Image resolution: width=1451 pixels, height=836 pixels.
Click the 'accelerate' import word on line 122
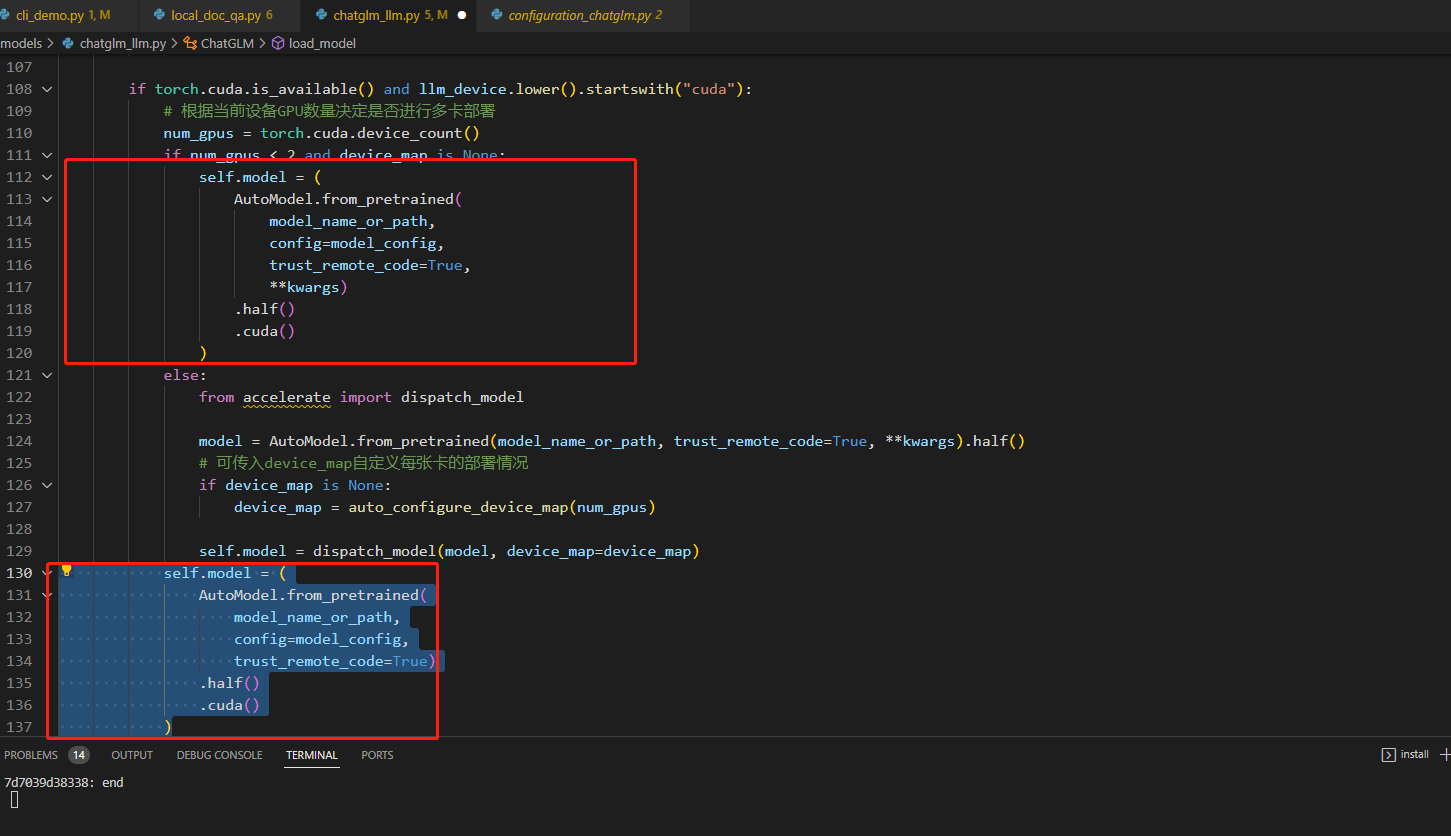click(x=287, y=397)
